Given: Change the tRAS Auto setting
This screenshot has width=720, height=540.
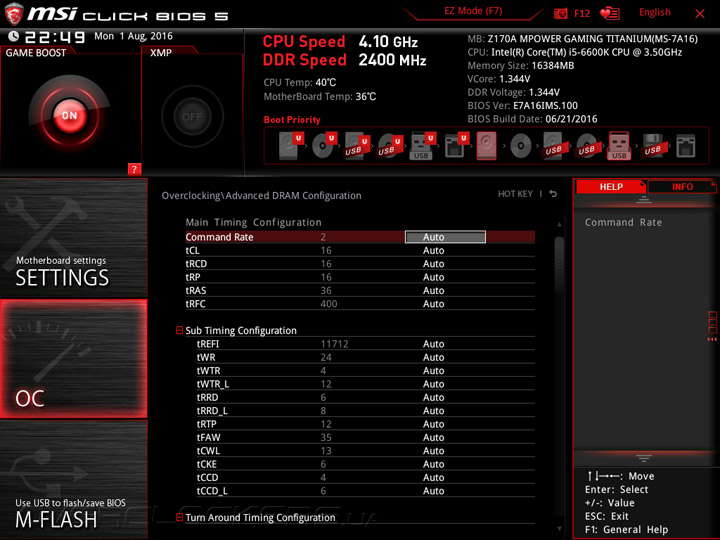Looking at the screenshot, I should click(433, 290).
